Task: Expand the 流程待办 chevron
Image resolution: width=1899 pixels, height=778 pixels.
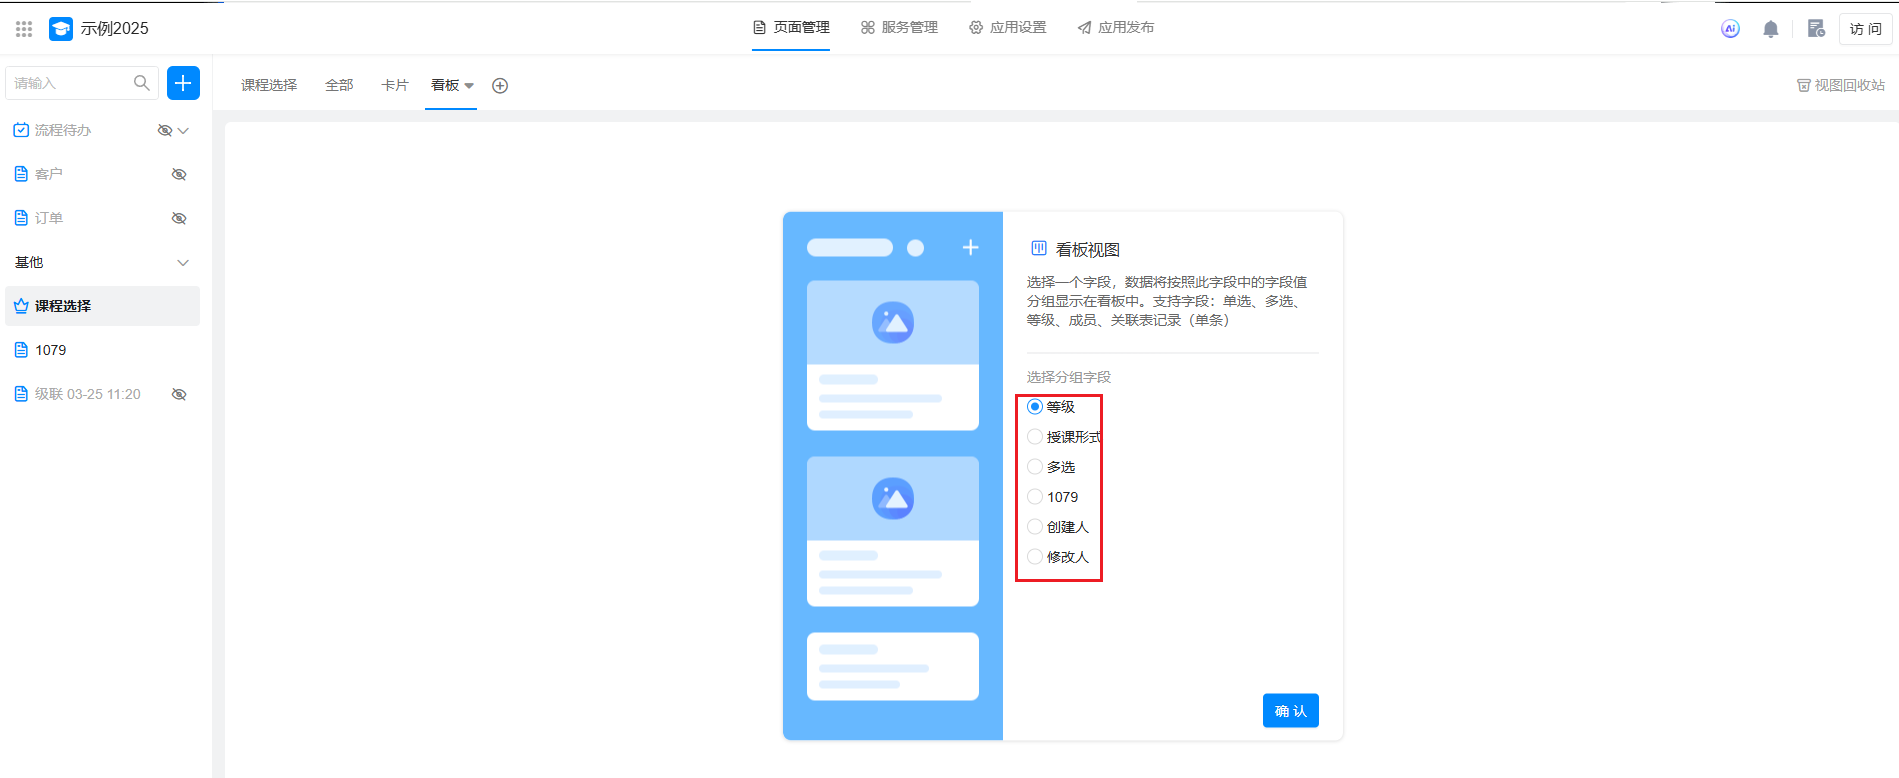Action: tap(183, 131)
